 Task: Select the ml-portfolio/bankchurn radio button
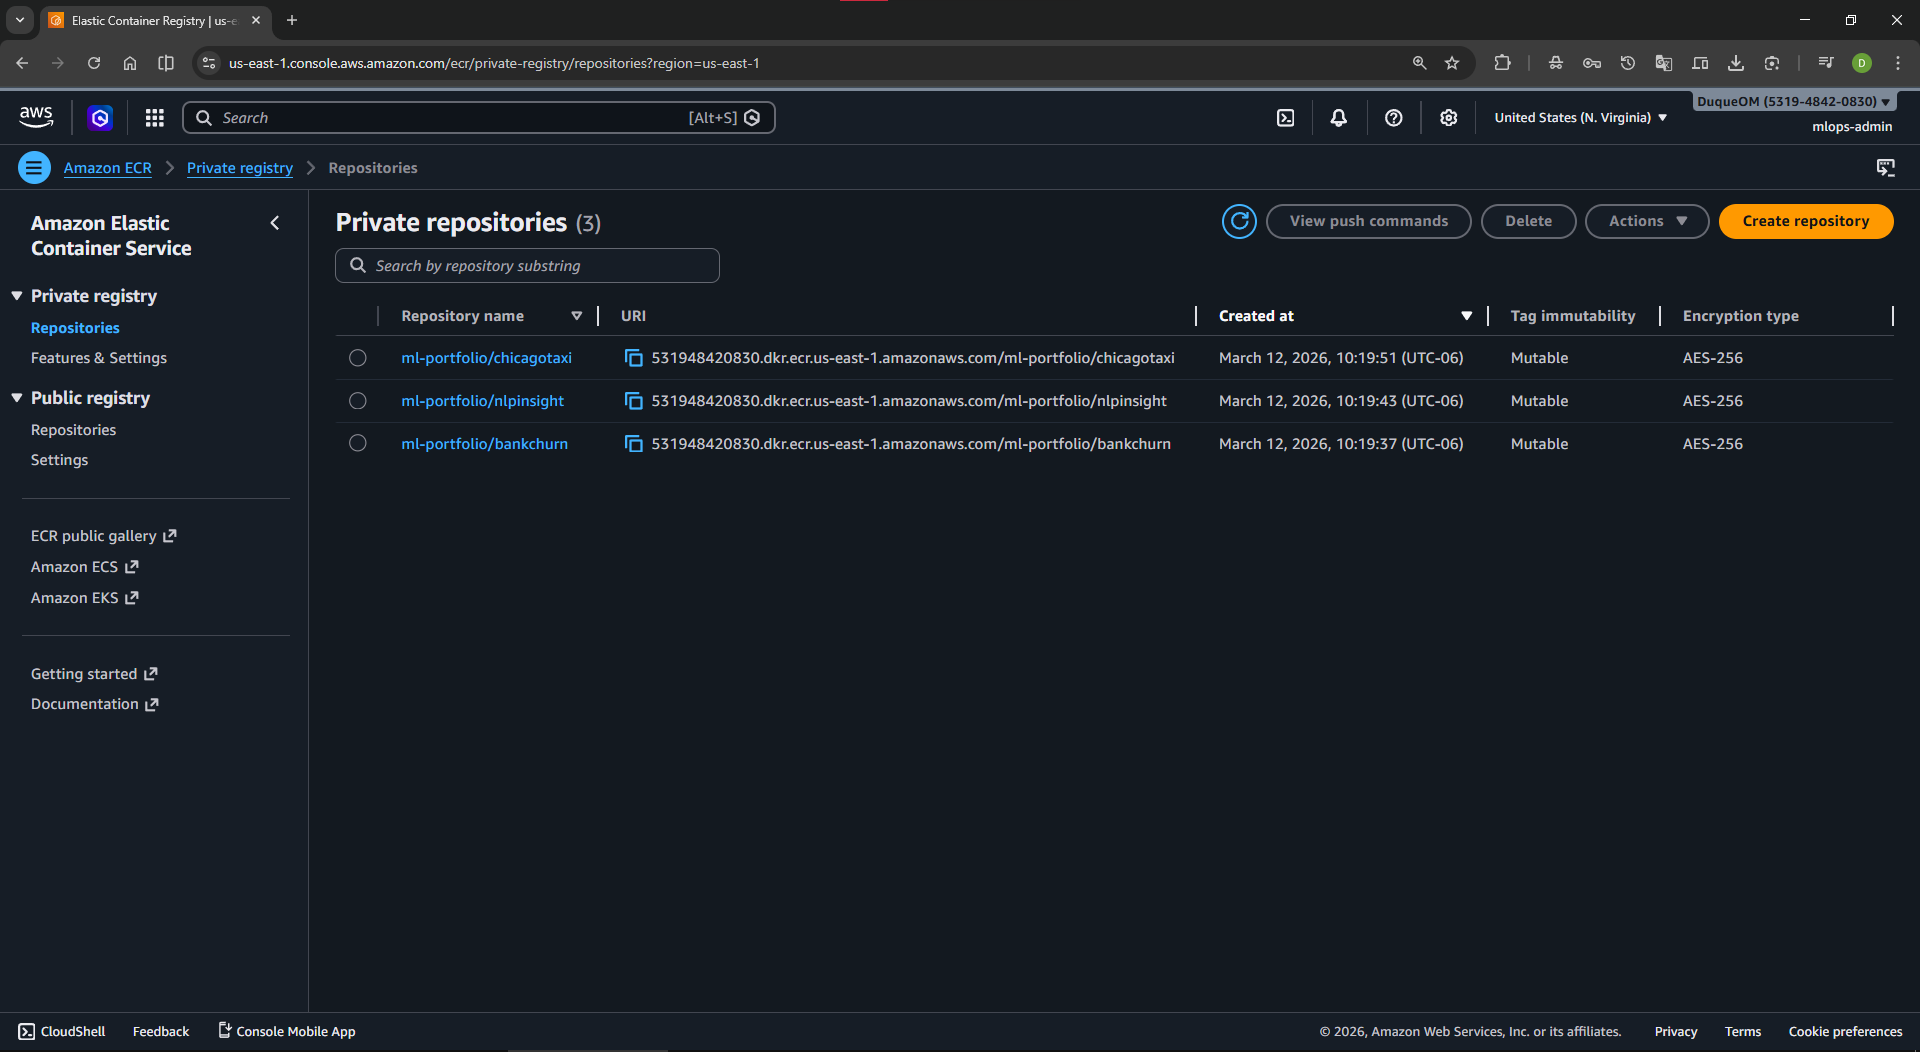click(358, 444)
